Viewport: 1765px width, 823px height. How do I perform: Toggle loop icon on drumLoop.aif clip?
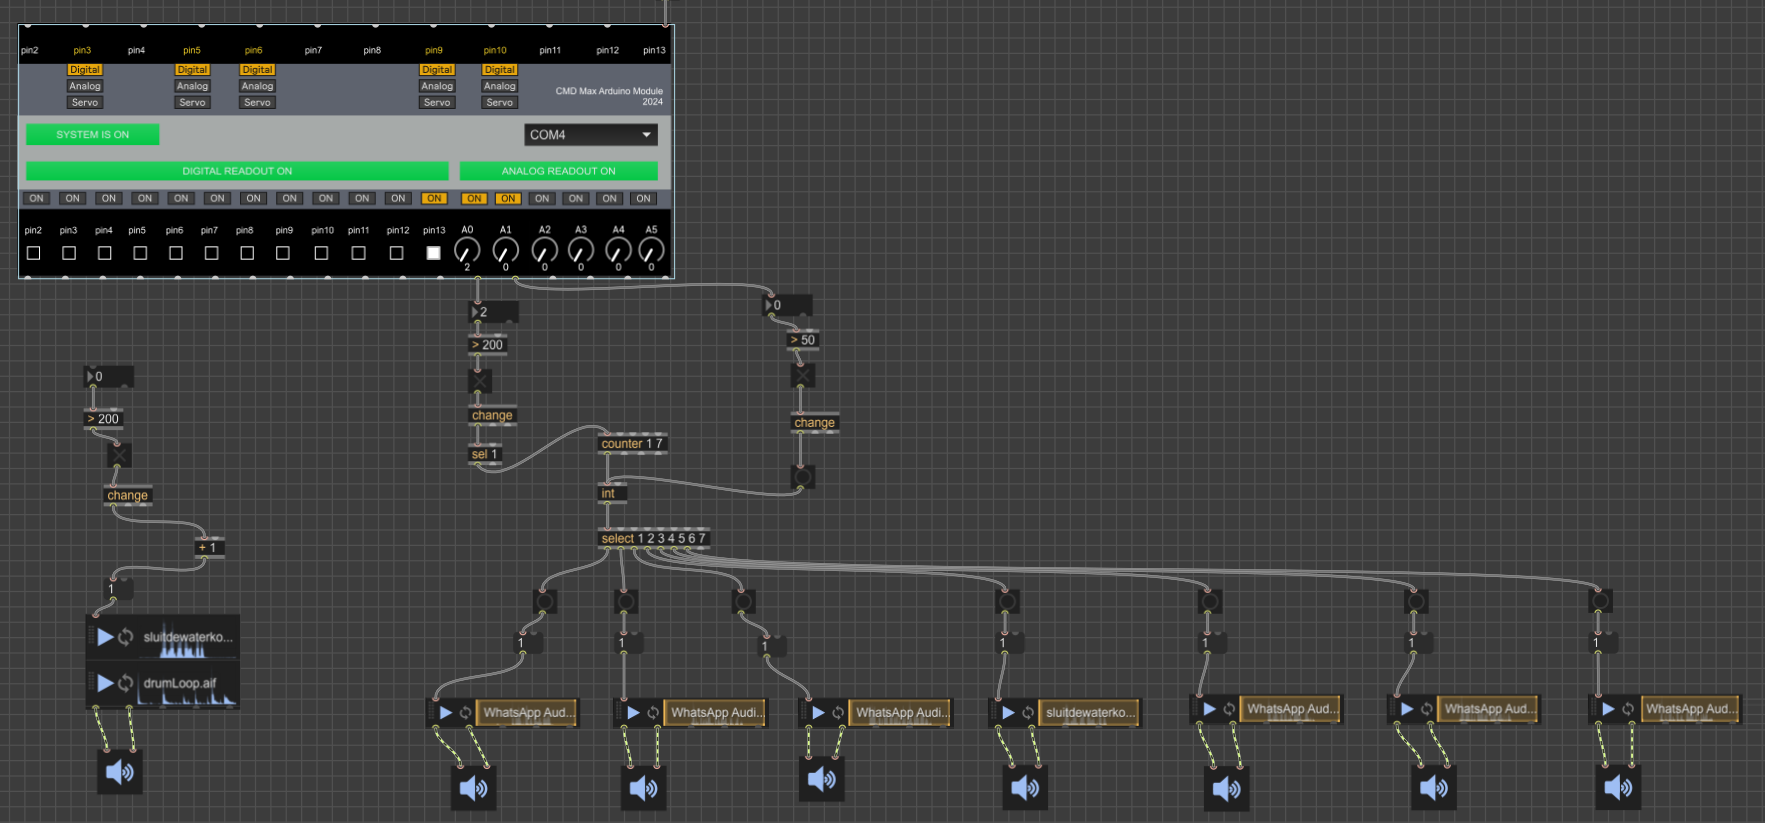(126, 683)
